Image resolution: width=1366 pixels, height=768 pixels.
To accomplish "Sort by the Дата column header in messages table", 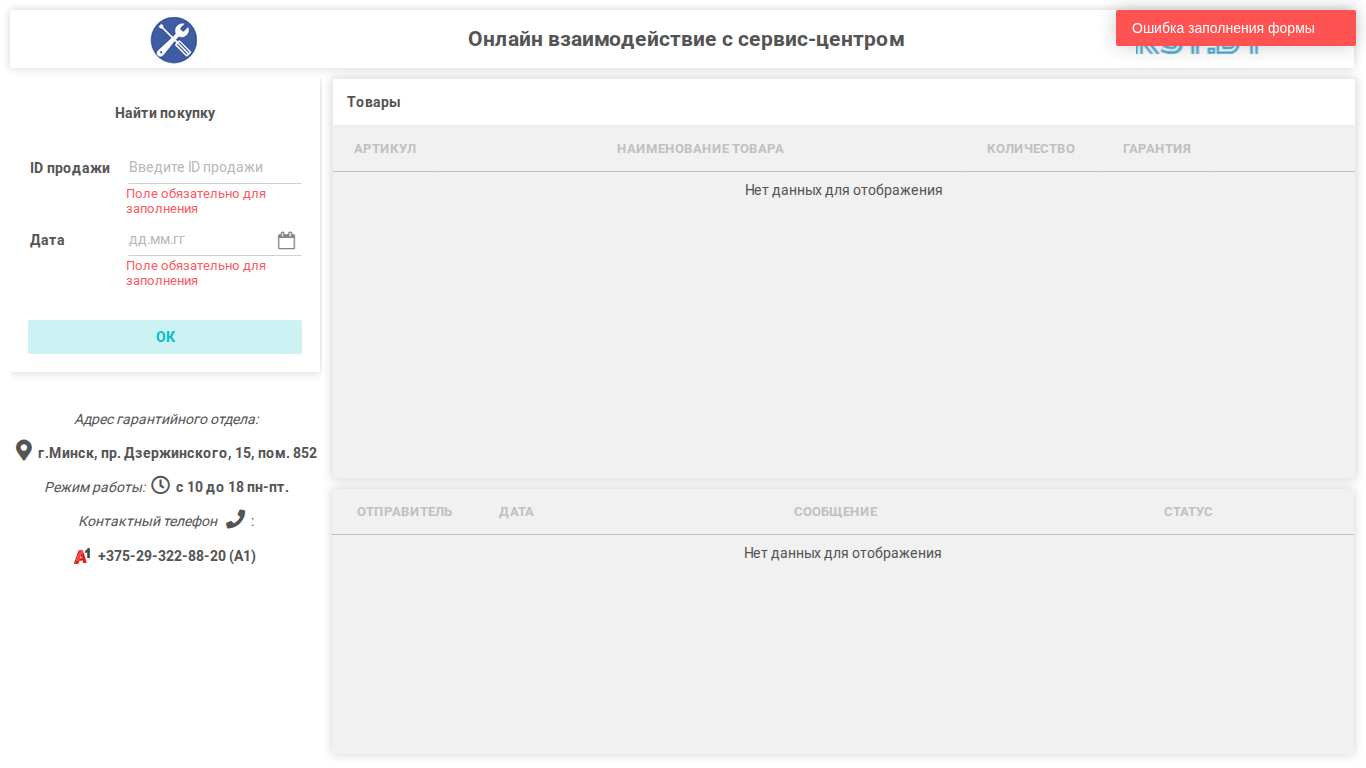I will point(517,512).
